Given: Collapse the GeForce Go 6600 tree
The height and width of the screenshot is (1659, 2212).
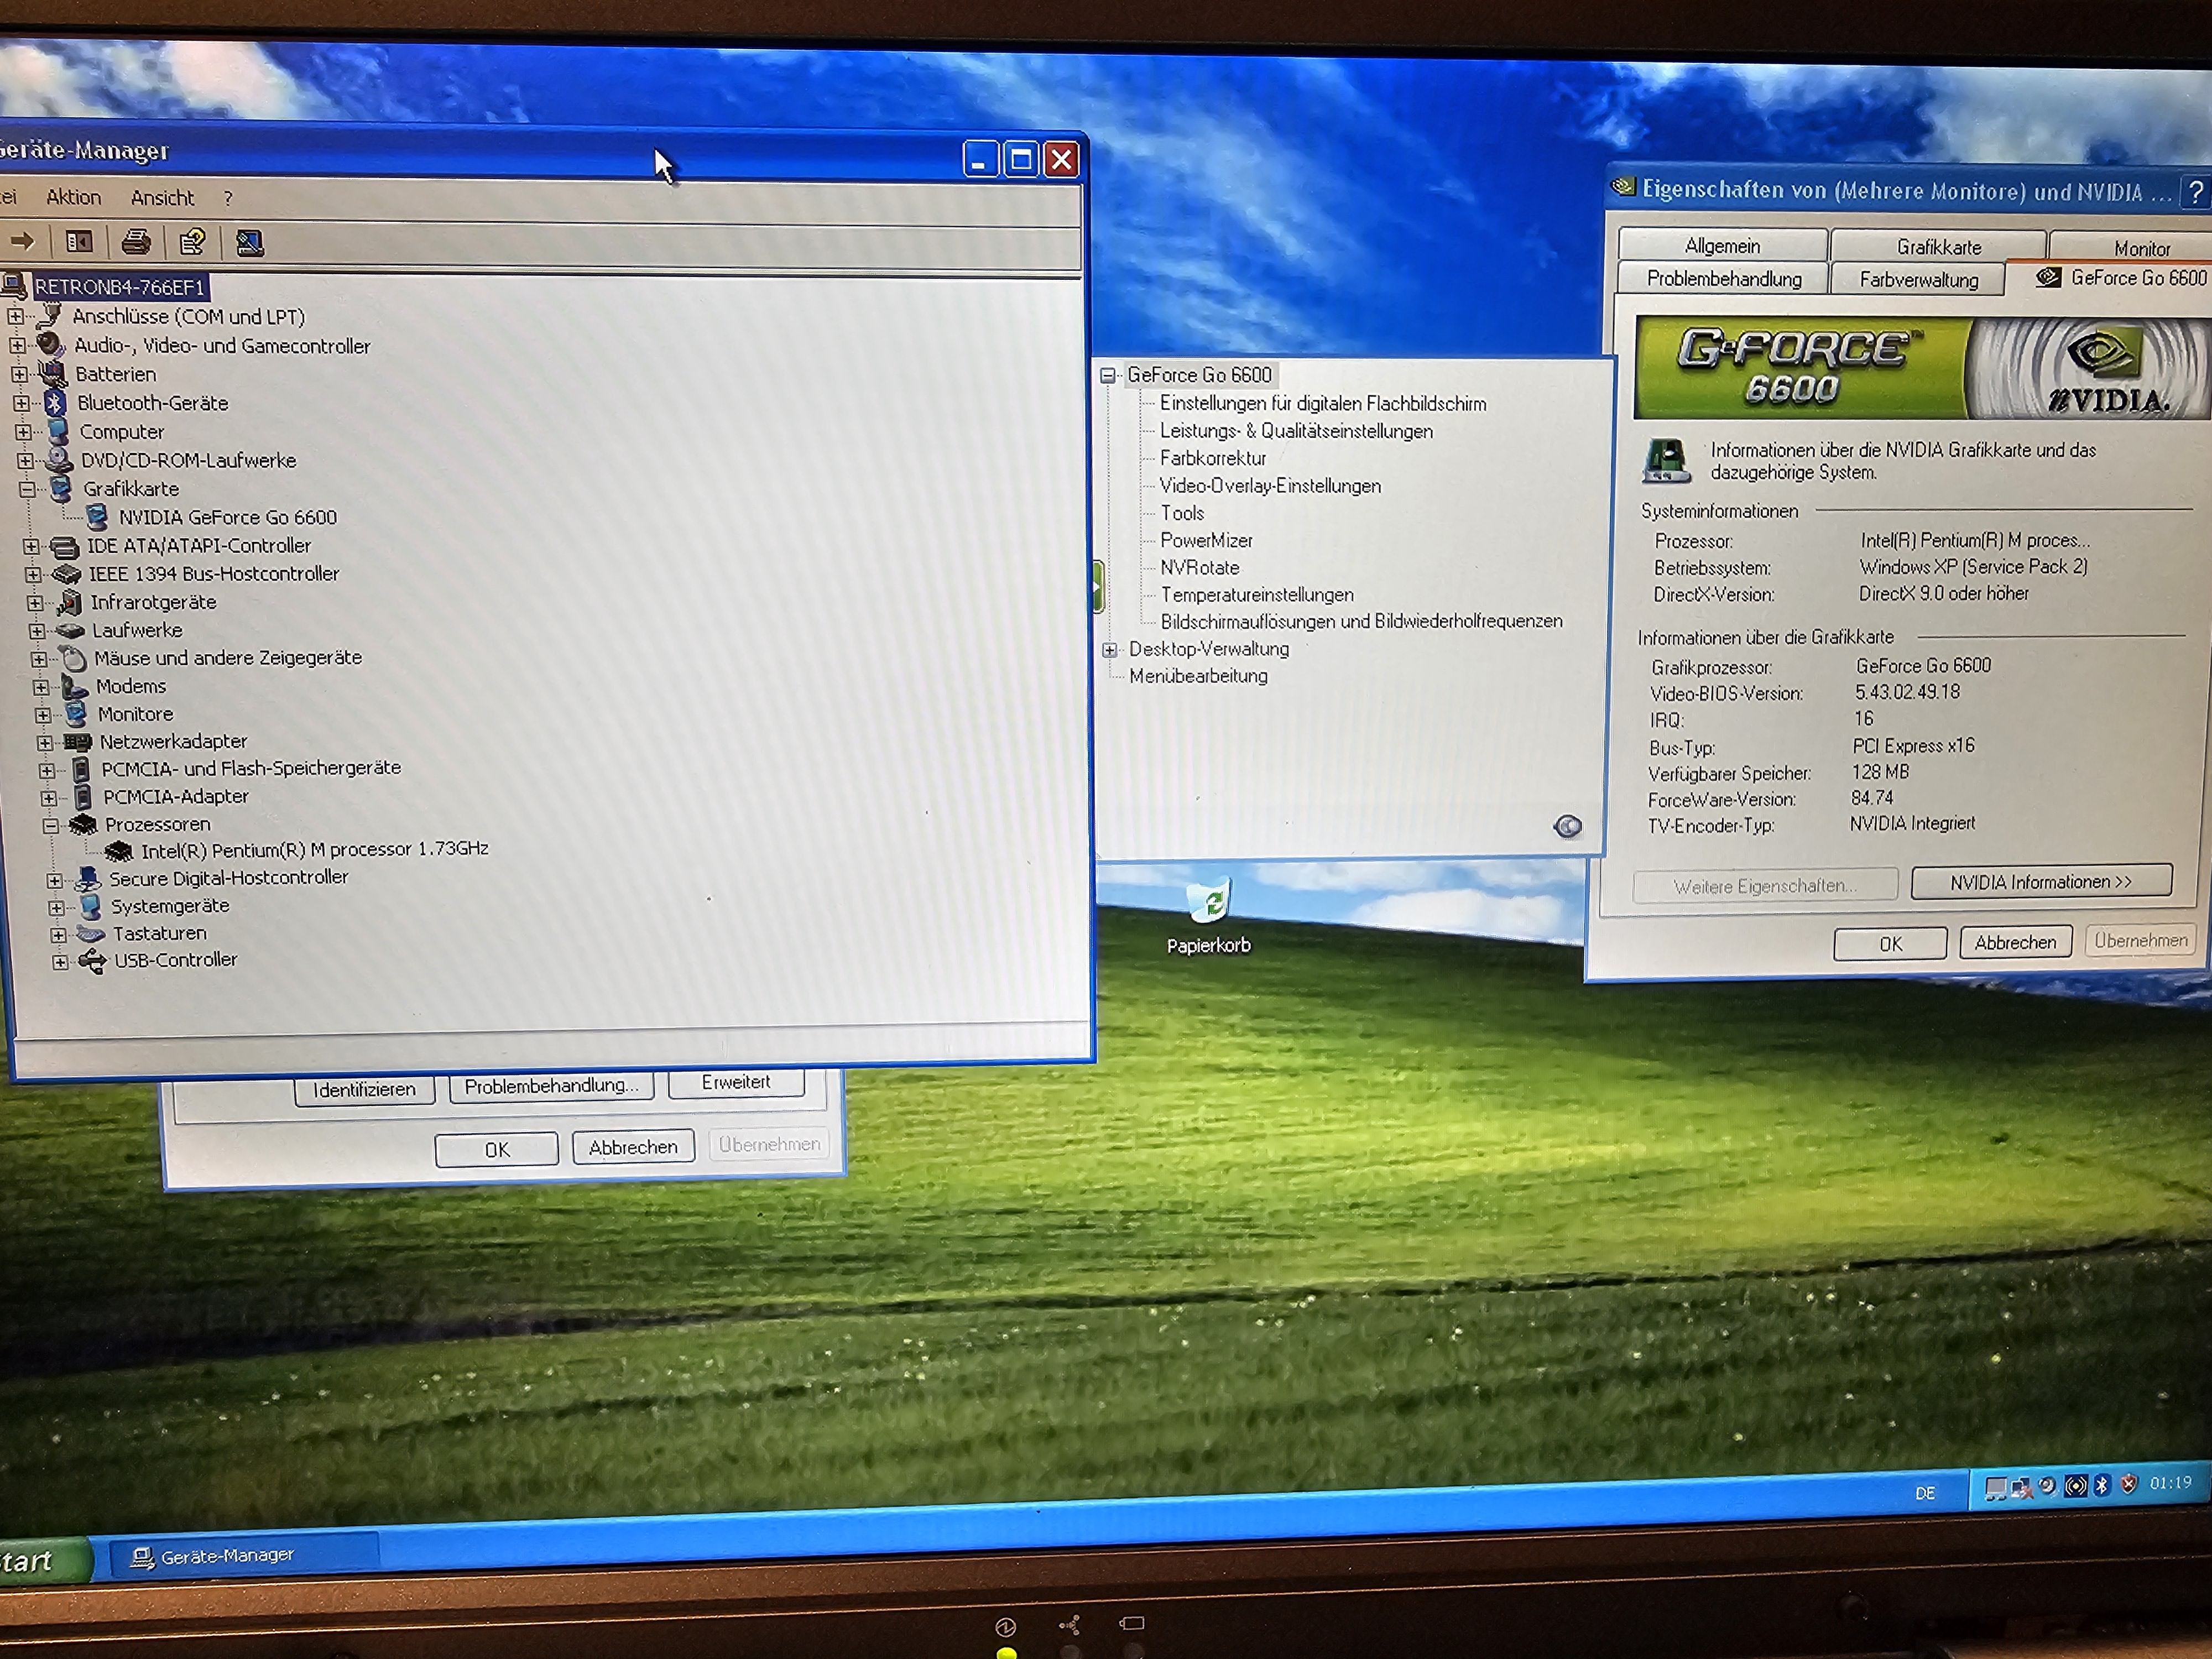Looking at the screenshot, I should 1108,376.
